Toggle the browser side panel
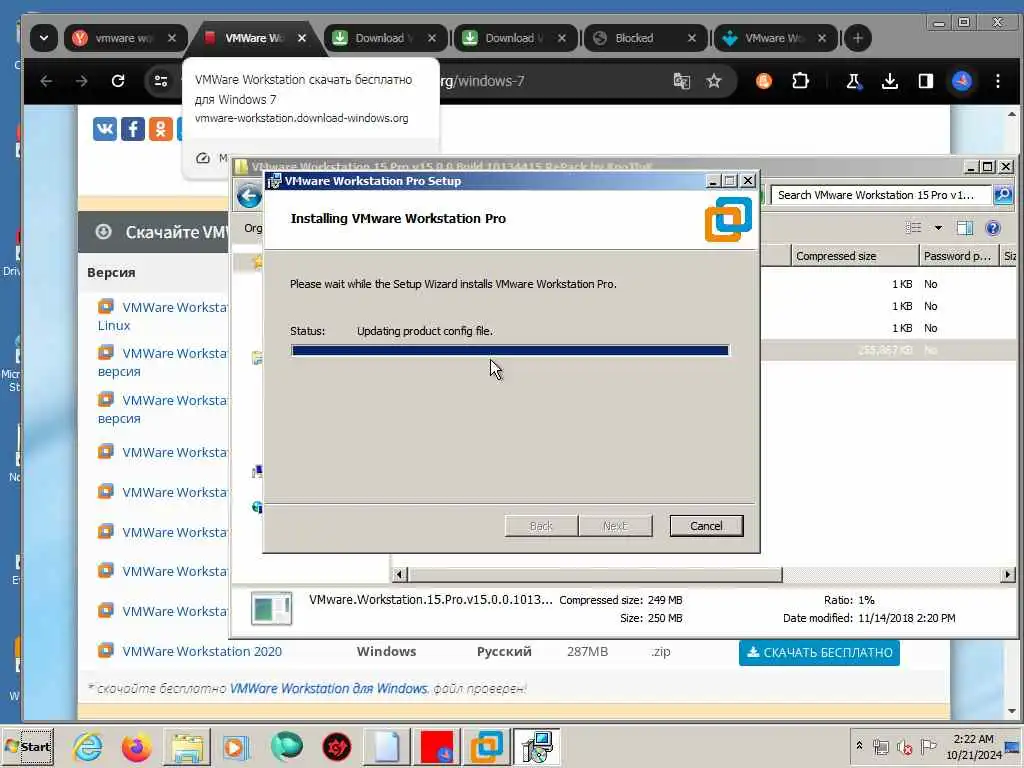 click(x=925, y=81)
